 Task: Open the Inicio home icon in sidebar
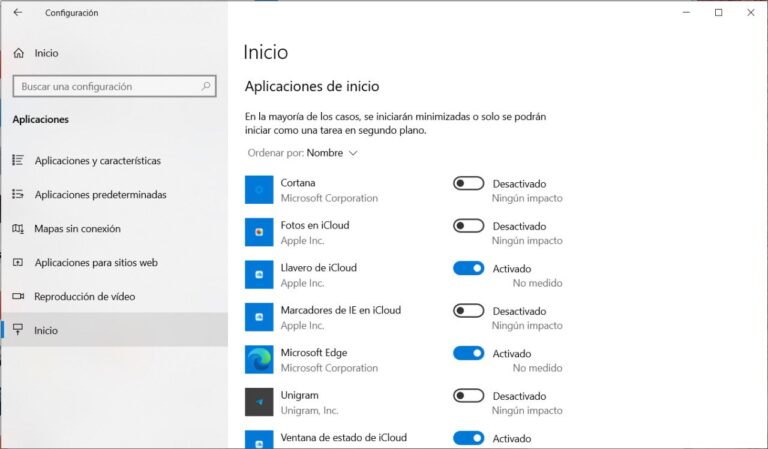(19, 53)
